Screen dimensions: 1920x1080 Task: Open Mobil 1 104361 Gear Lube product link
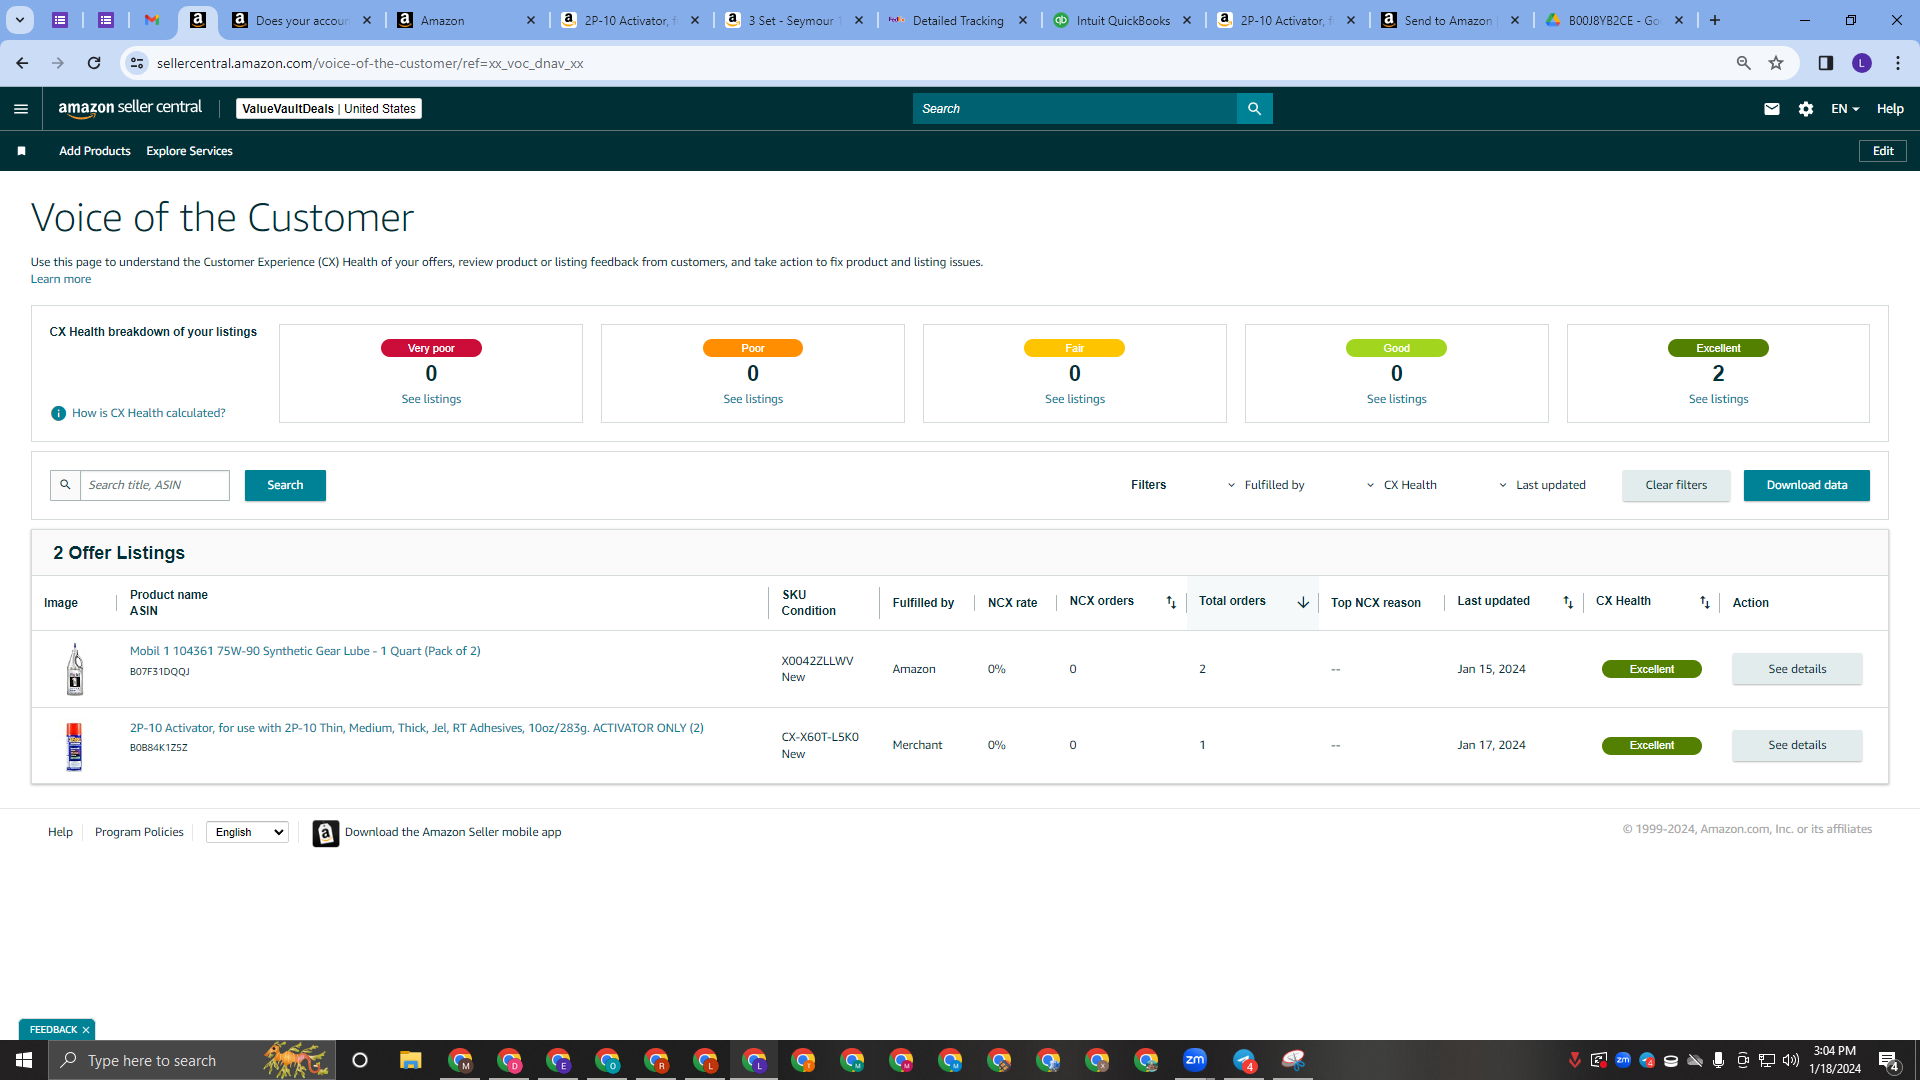[305, 651]
